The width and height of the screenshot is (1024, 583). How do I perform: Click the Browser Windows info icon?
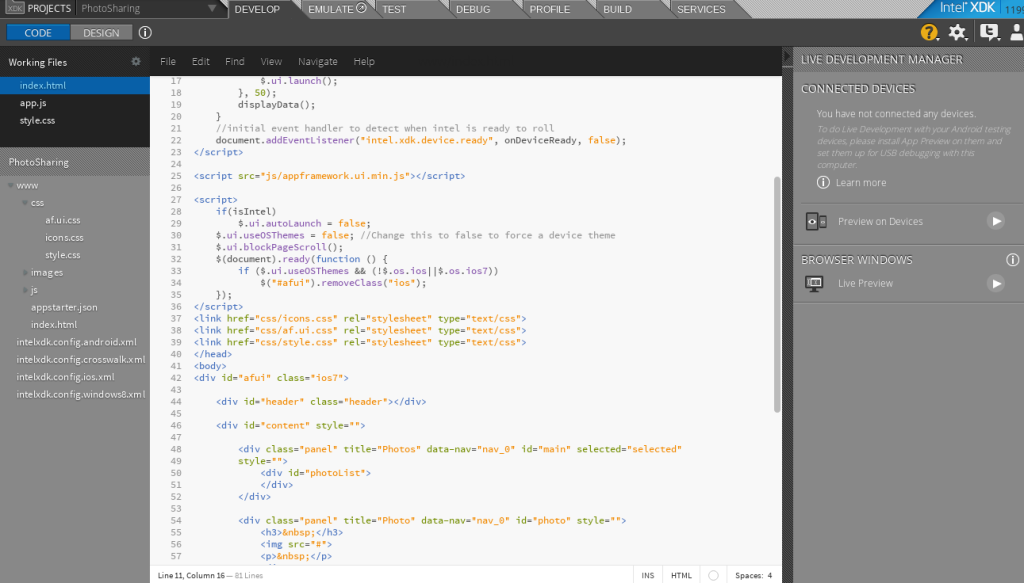click(x=1012, y=260)
